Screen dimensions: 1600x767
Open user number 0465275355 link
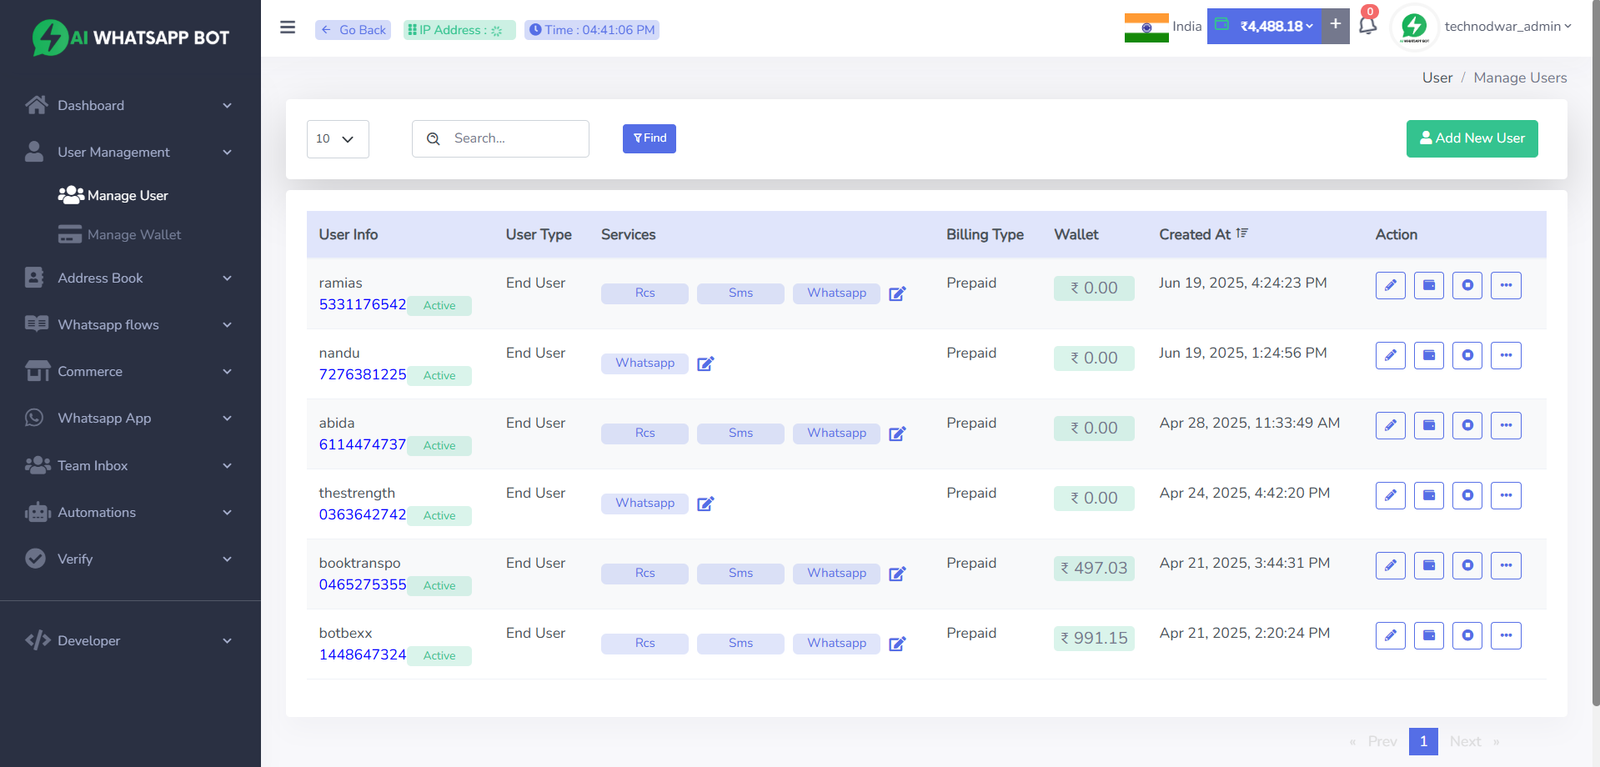click(362, 584)
